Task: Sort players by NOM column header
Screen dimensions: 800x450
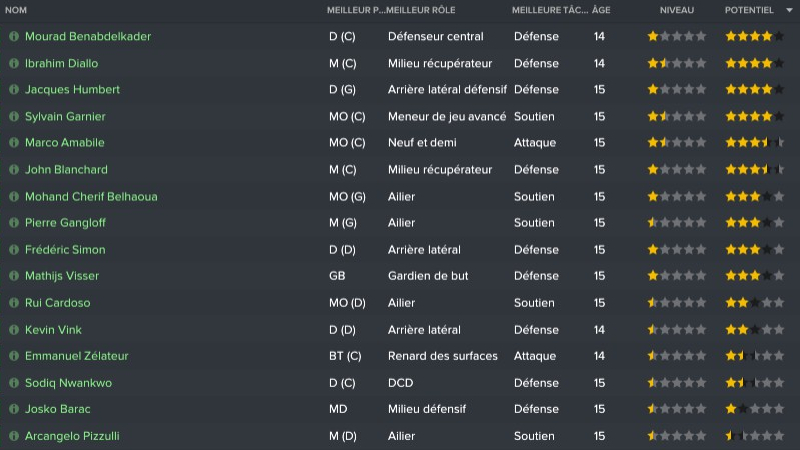Action: [19, 10]
